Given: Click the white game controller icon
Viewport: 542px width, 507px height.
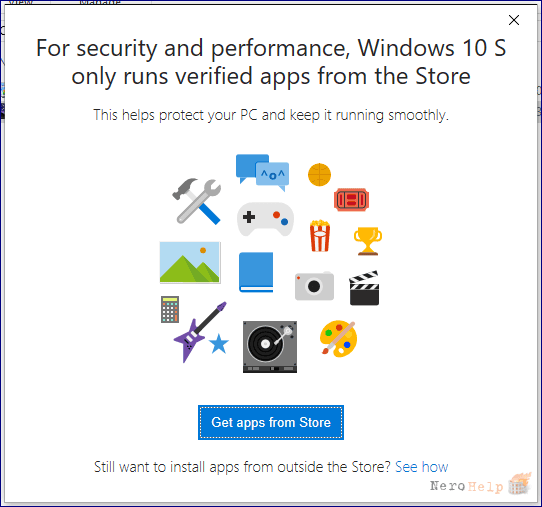Looking at the screenshot, I should point(265,219).
